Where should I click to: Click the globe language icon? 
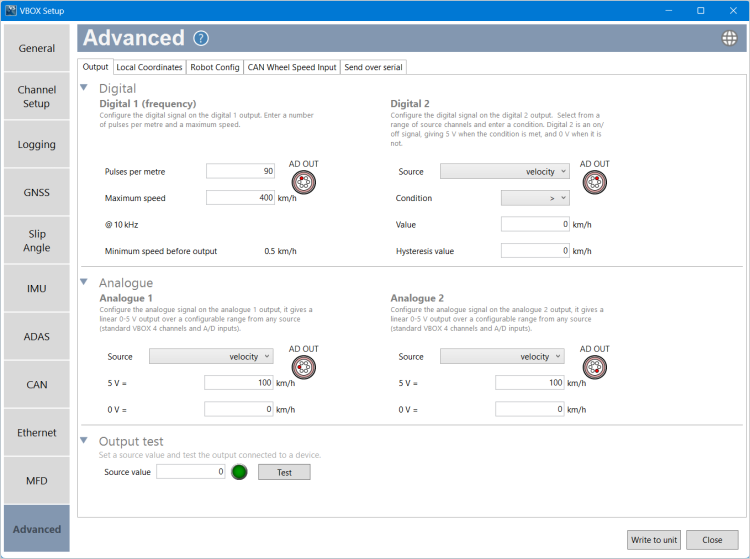point(729,38)
